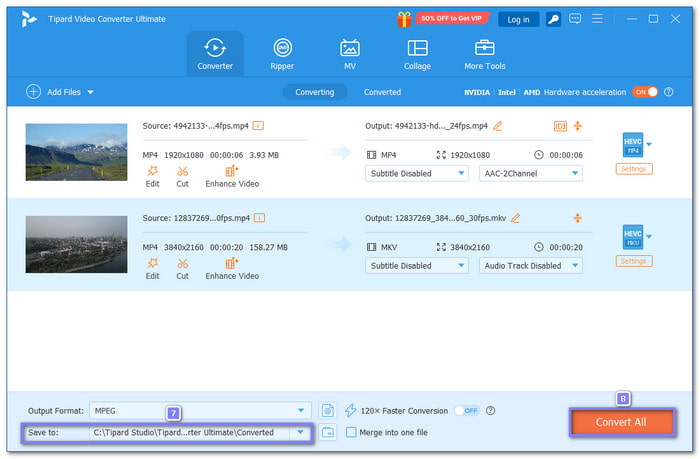The height and width of the screenshot is (459, 700).
Task: Click the HEVC MKV format icon
Action: coord(633,237)
